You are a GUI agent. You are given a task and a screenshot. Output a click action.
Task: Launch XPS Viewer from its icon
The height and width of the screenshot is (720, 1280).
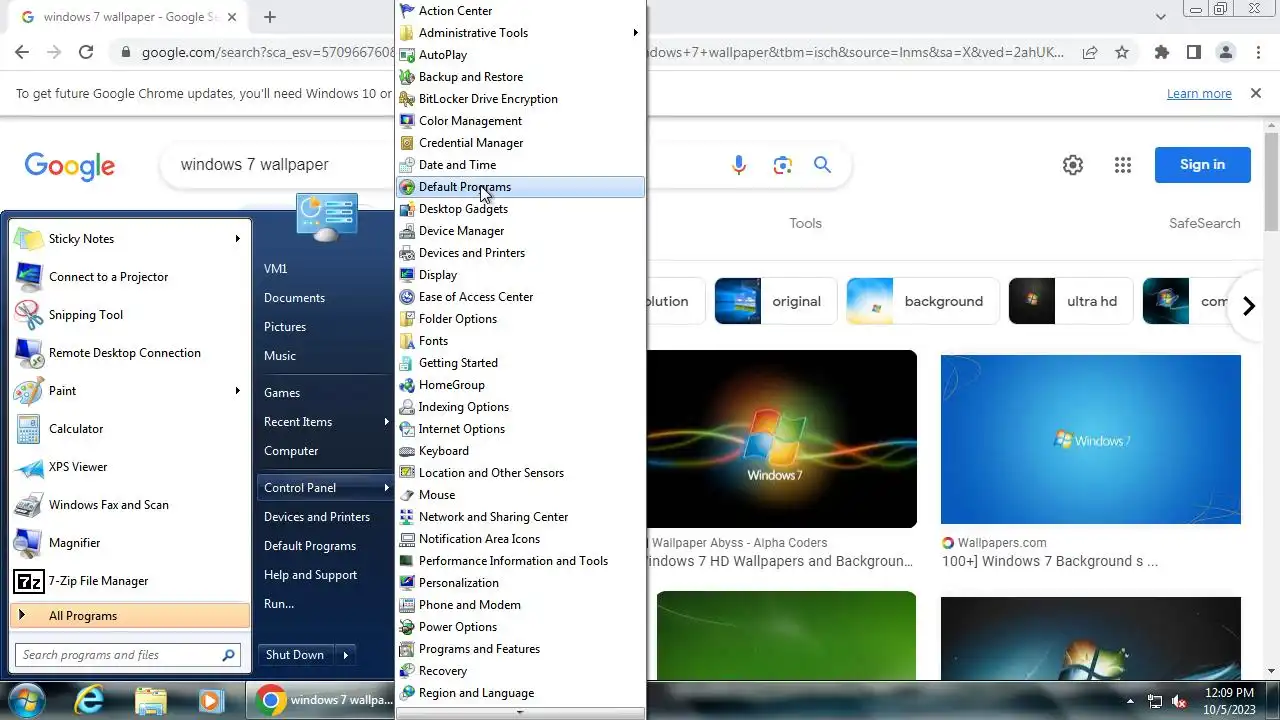coord(29,467)
